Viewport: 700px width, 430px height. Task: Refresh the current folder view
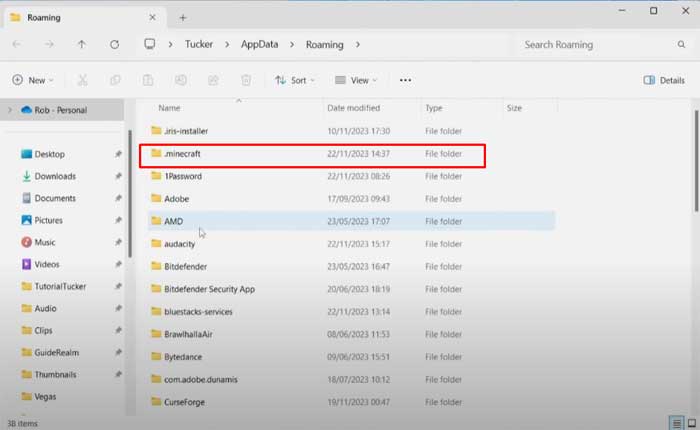click(114, 44)
